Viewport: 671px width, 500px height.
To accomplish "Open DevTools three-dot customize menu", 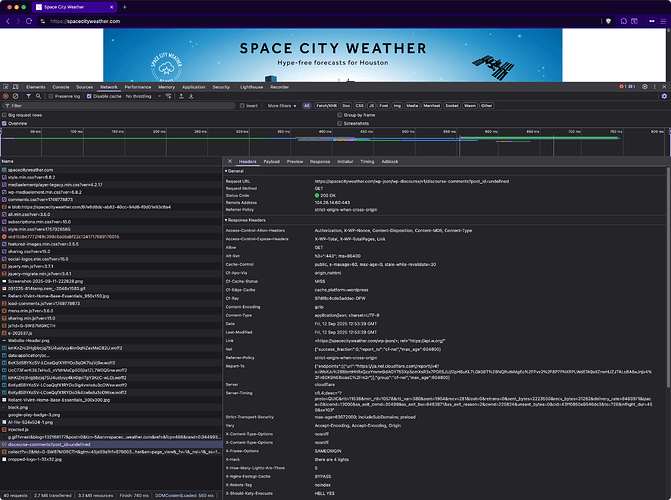I will tap(655, 86).
